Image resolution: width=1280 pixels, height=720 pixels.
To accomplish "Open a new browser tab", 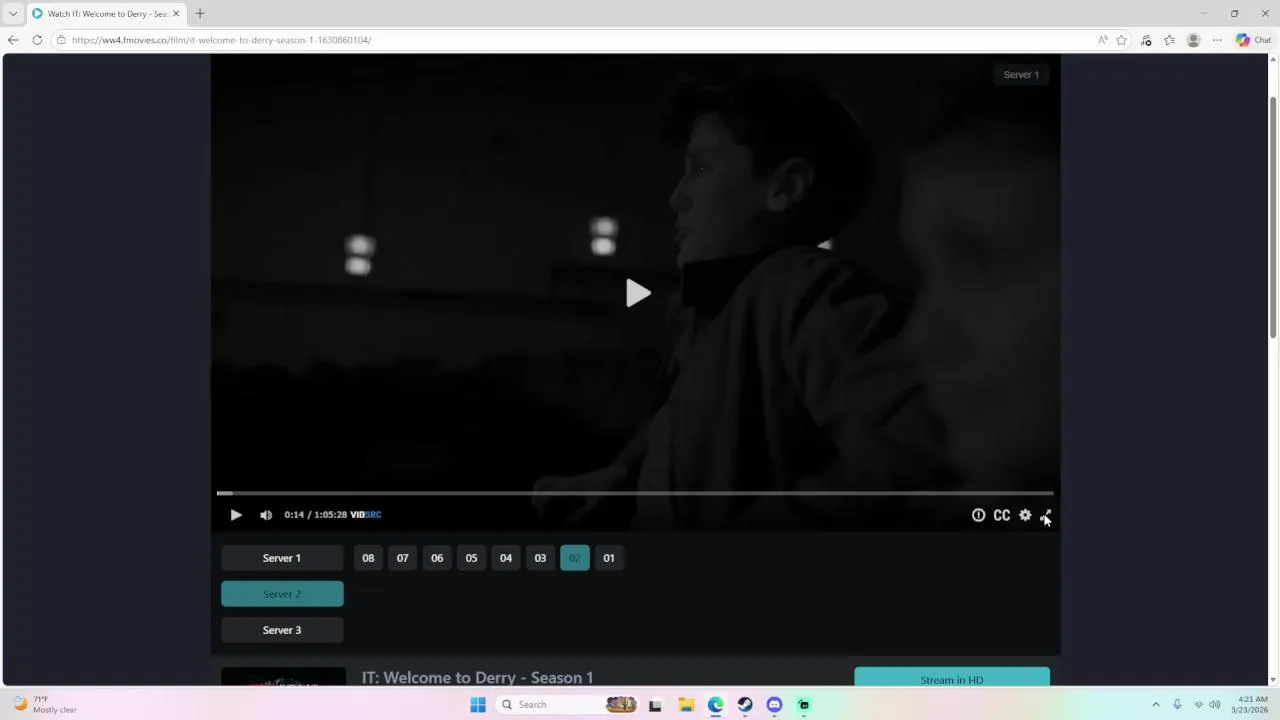I will (200, 14).
